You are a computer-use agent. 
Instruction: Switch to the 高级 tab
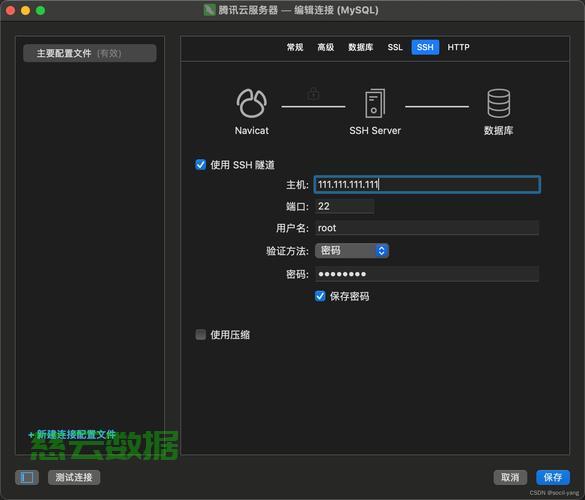pyautogui.click(x=326, y=47)
